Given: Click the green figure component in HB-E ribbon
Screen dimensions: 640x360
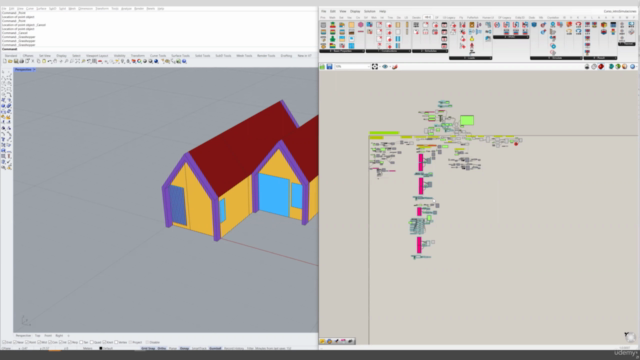Looking at the screenshot, I should pos(332,38).
